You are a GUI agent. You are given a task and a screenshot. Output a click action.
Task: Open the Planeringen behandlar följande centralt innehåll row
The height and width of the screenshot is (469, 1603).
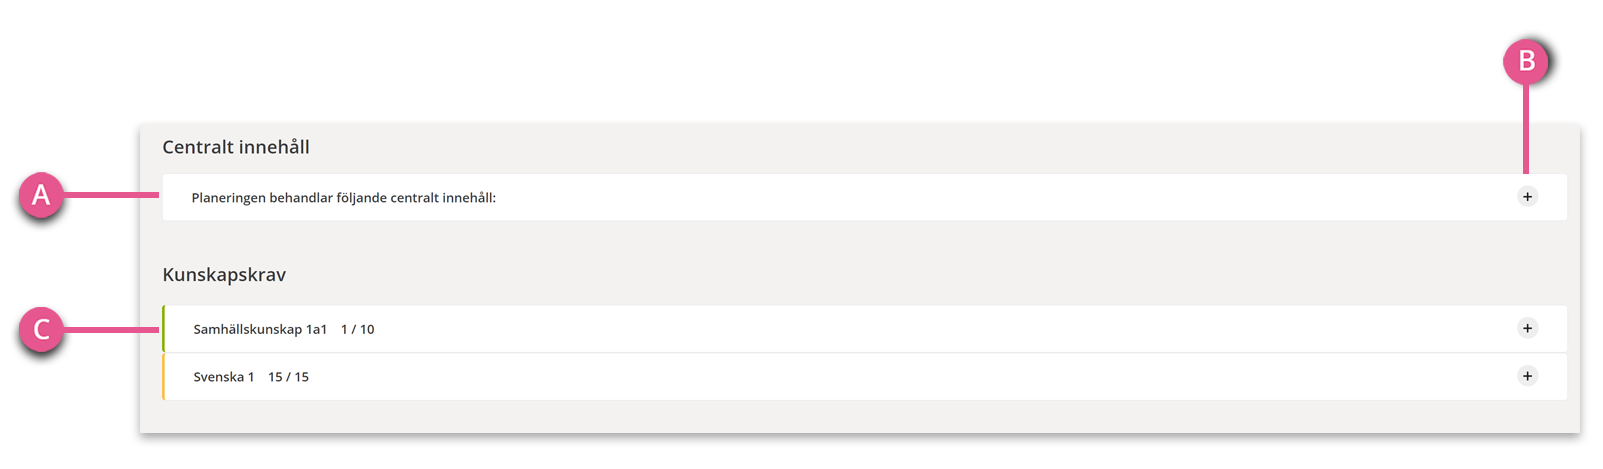pyautogui.click(x=864, y=197)
